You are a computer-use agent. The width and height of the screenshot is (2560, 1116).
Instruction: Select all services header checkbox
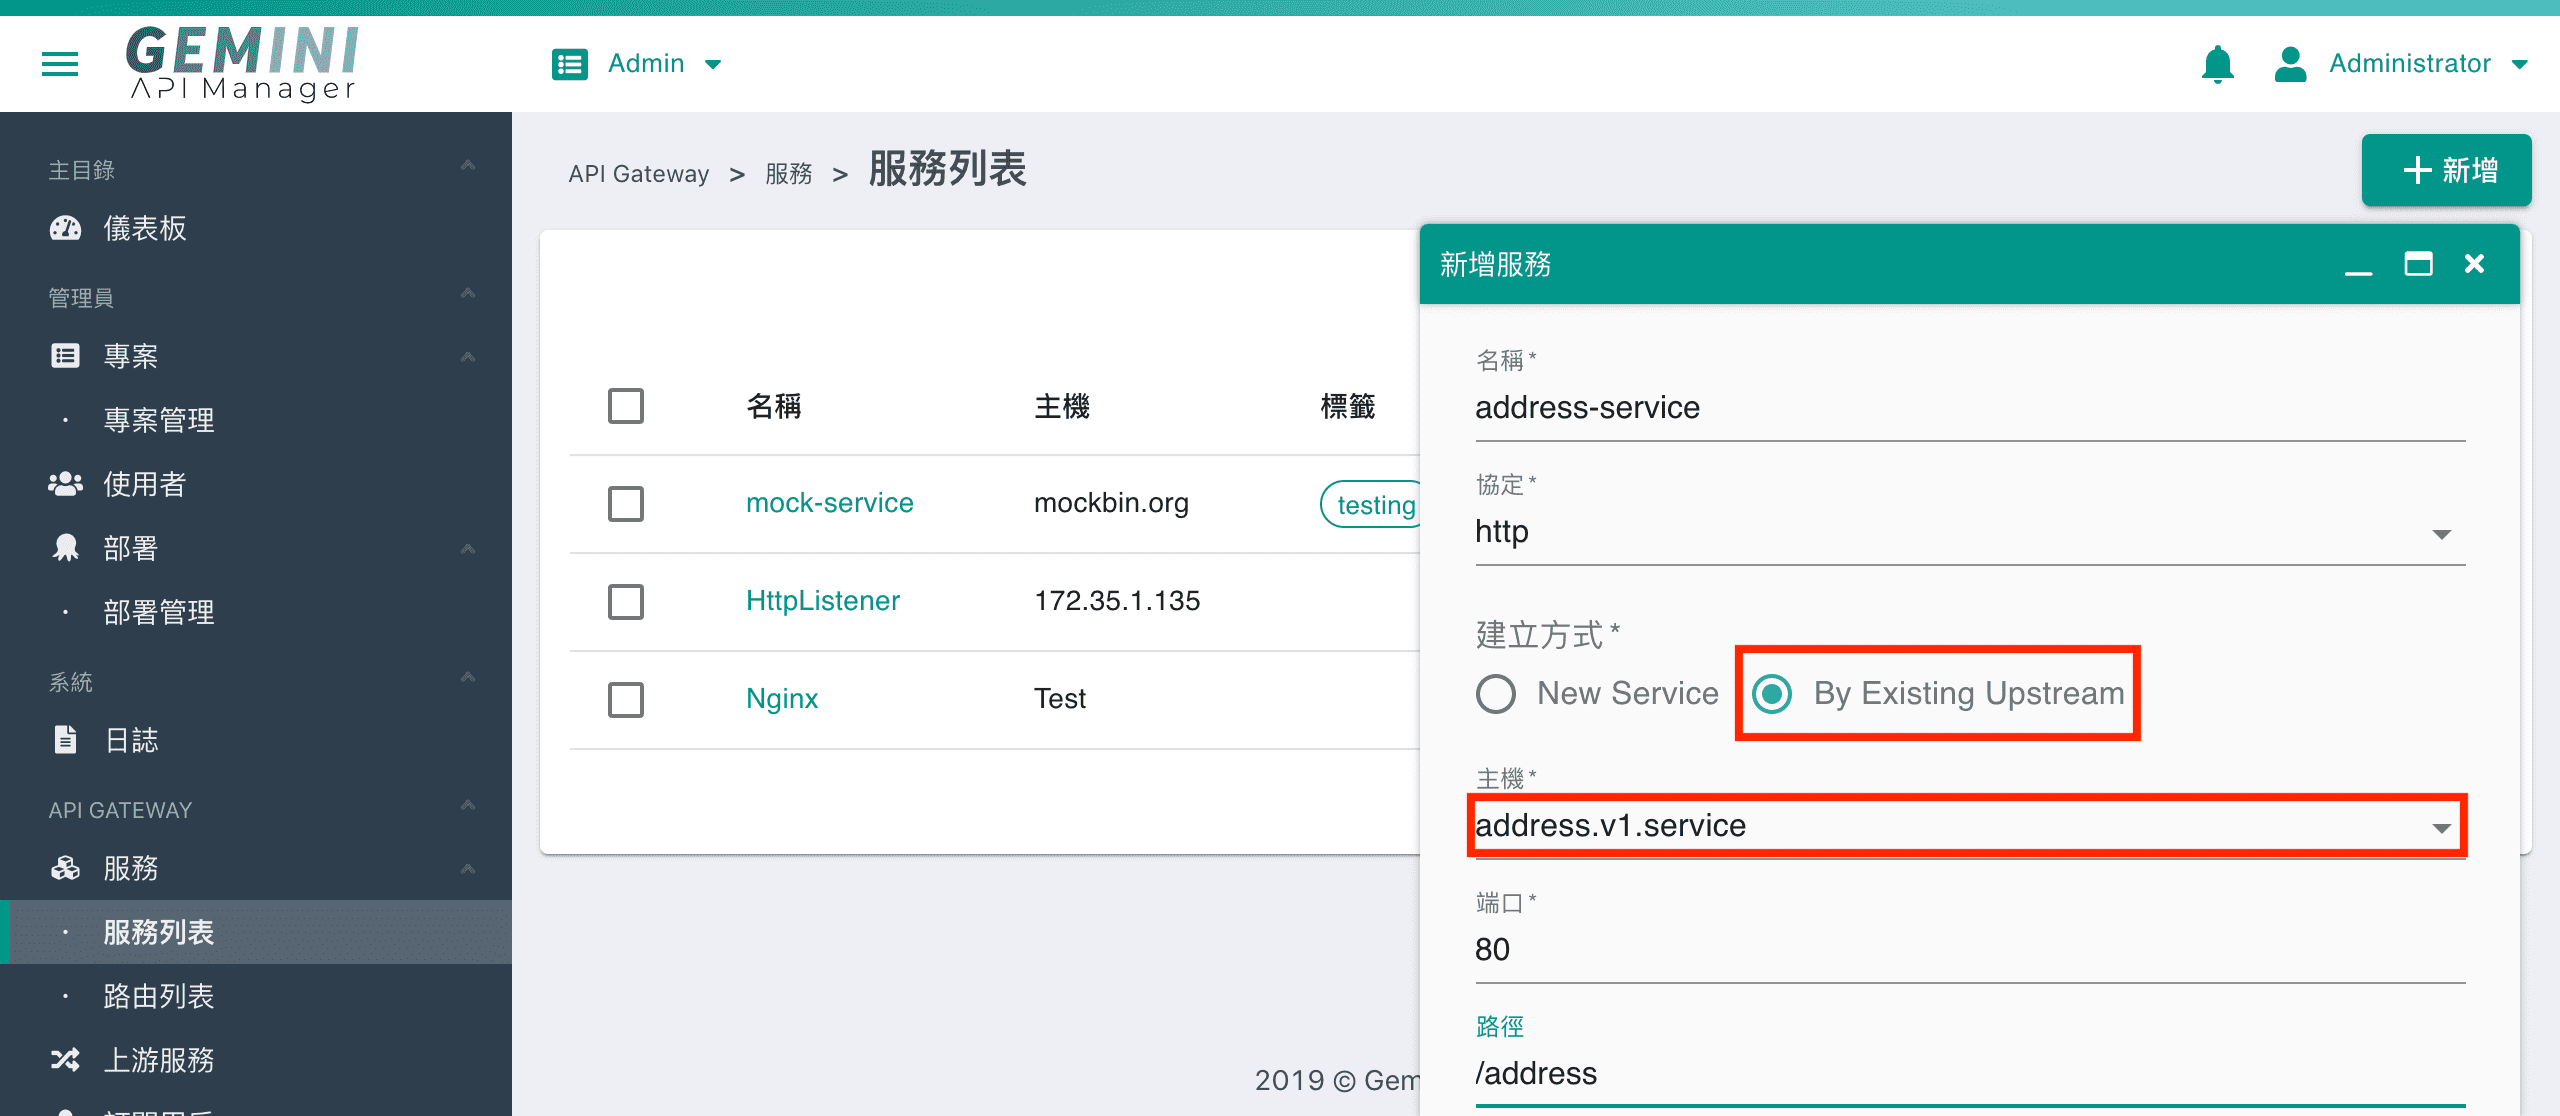pyautogui.click(x=626, y=406)
